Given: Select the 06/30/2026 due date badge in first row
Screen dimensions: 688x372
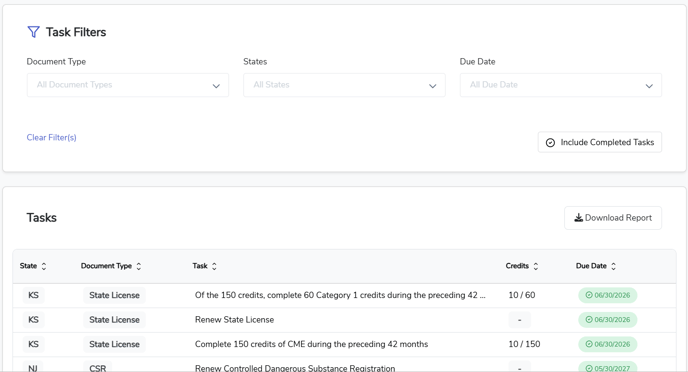Looking at the screenshot, I should point(608,295).
